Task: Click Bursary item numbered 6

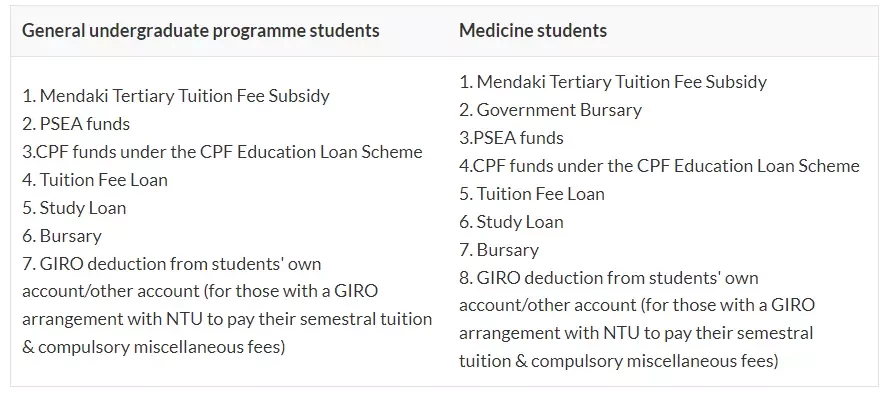Action: click(x=62, y=236)
